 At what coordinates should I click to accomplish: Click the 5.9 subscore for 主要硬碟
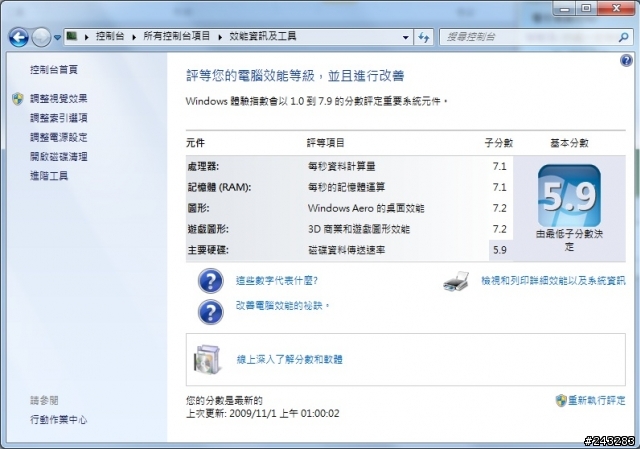coord(500,250)
